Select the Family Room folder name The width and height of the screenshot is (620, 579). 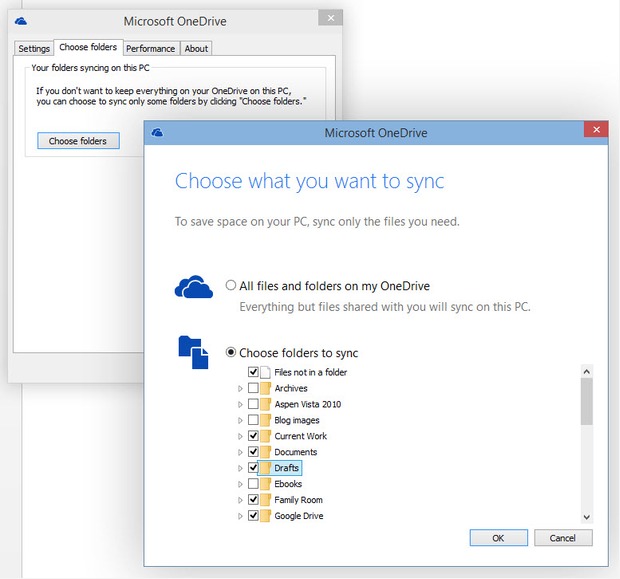point(298,500)
